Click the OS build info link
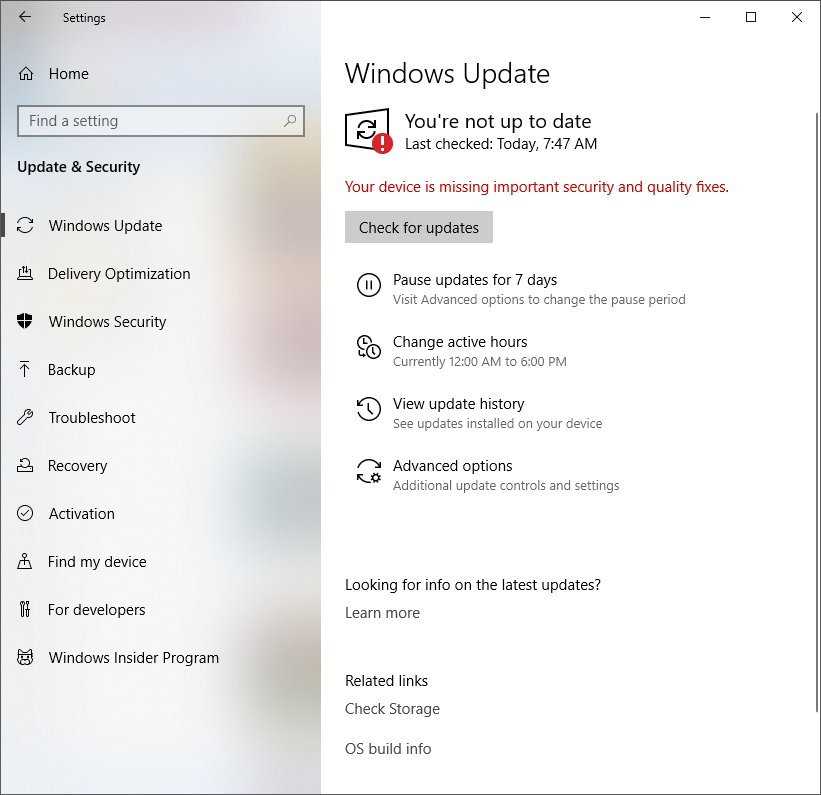The width and height of the screenshot is (821, 795). pyautogui.click(x=388, y=749)
